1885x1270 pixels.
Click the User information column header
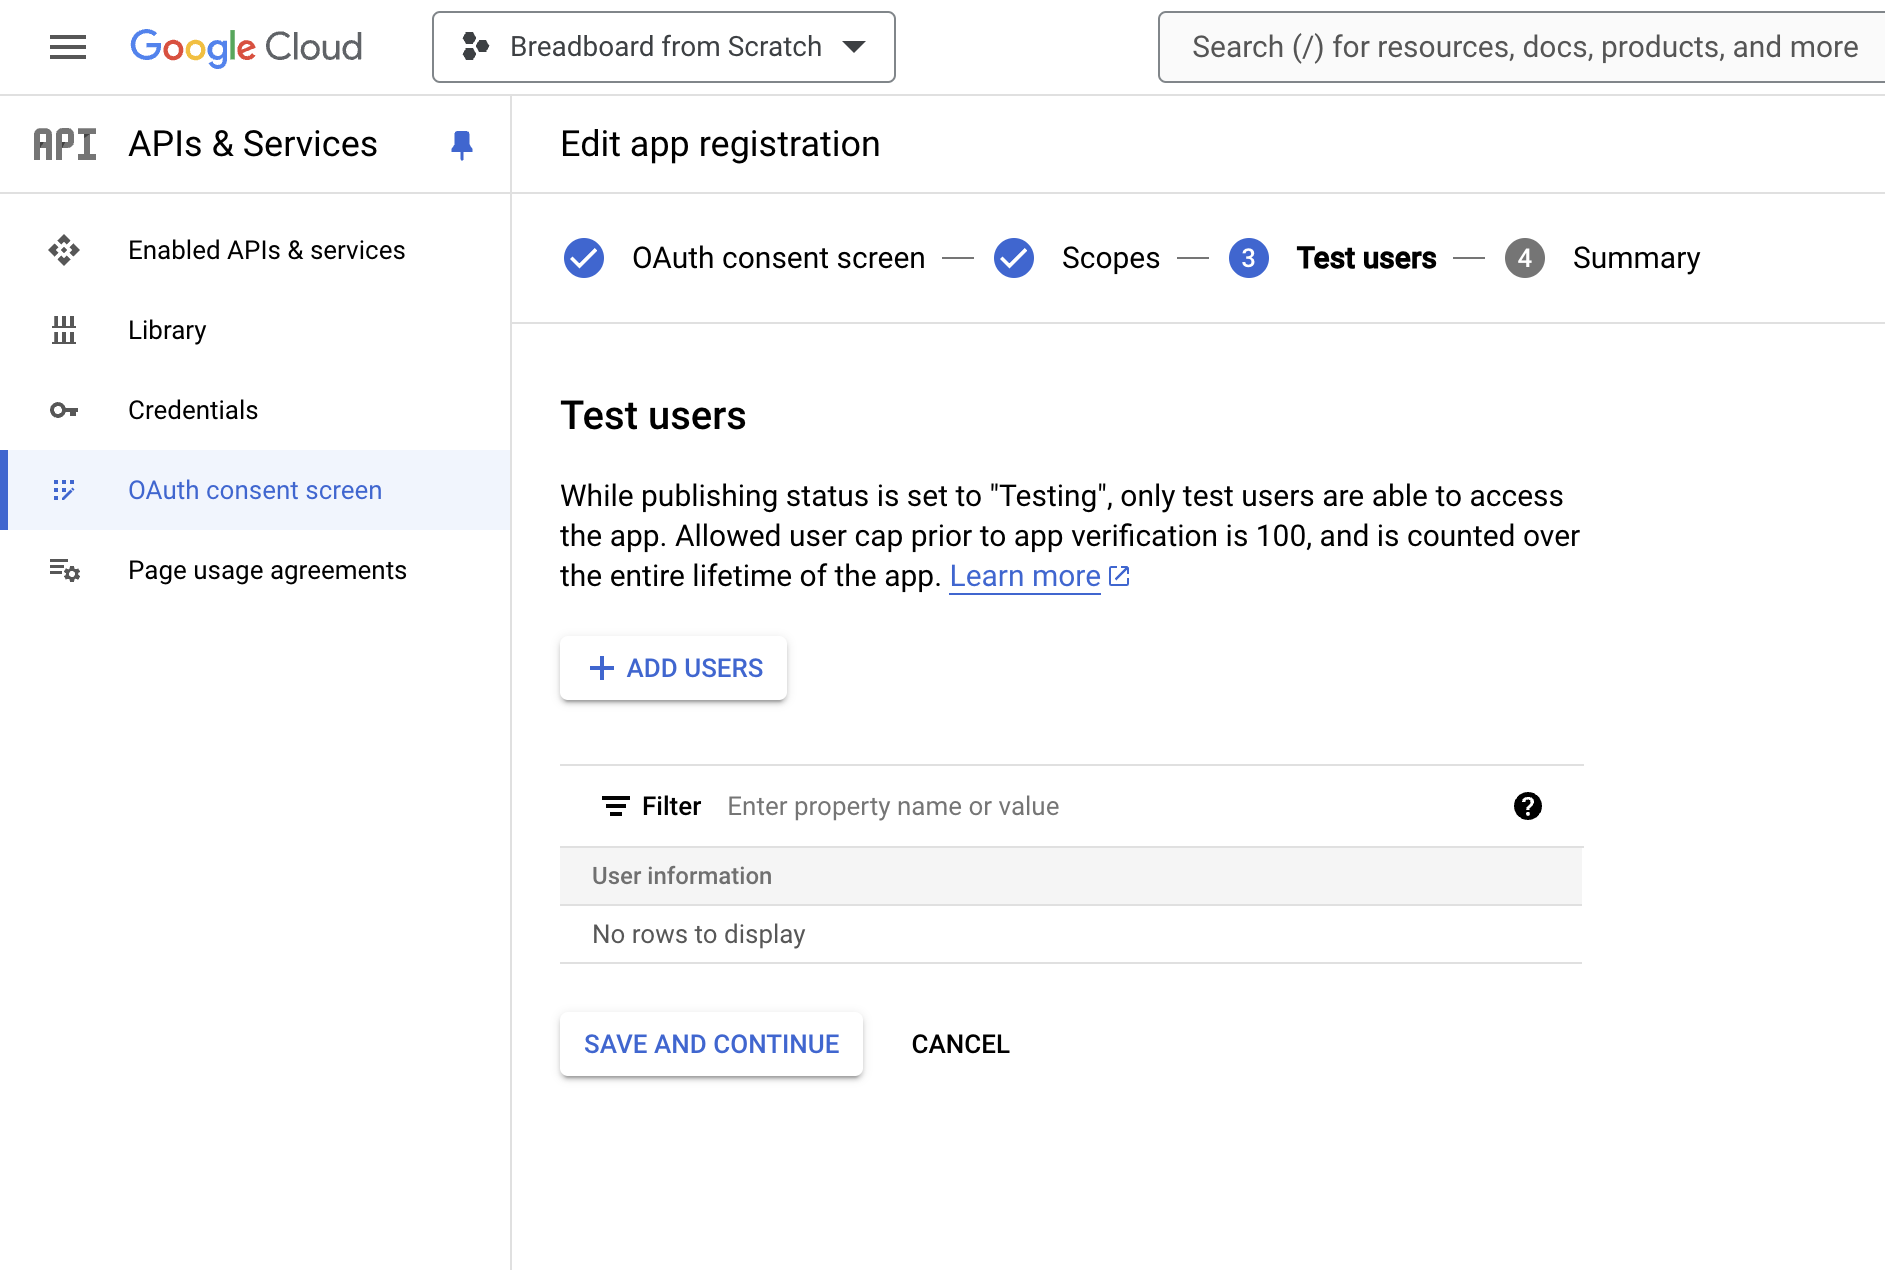coord(681,876)
